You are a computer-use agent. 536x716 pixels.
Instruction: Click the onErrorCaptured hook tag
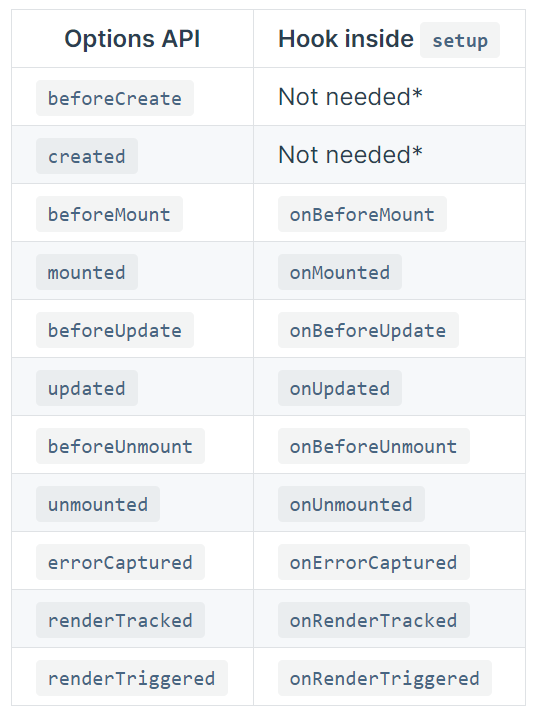[373, 562]
